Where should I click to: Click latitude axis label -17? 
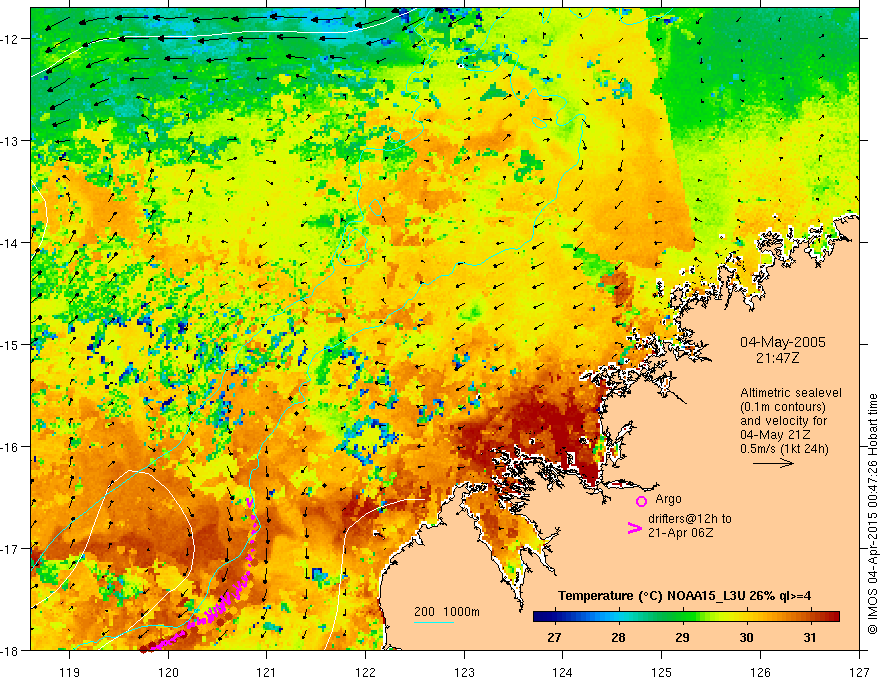click(12, 549)
